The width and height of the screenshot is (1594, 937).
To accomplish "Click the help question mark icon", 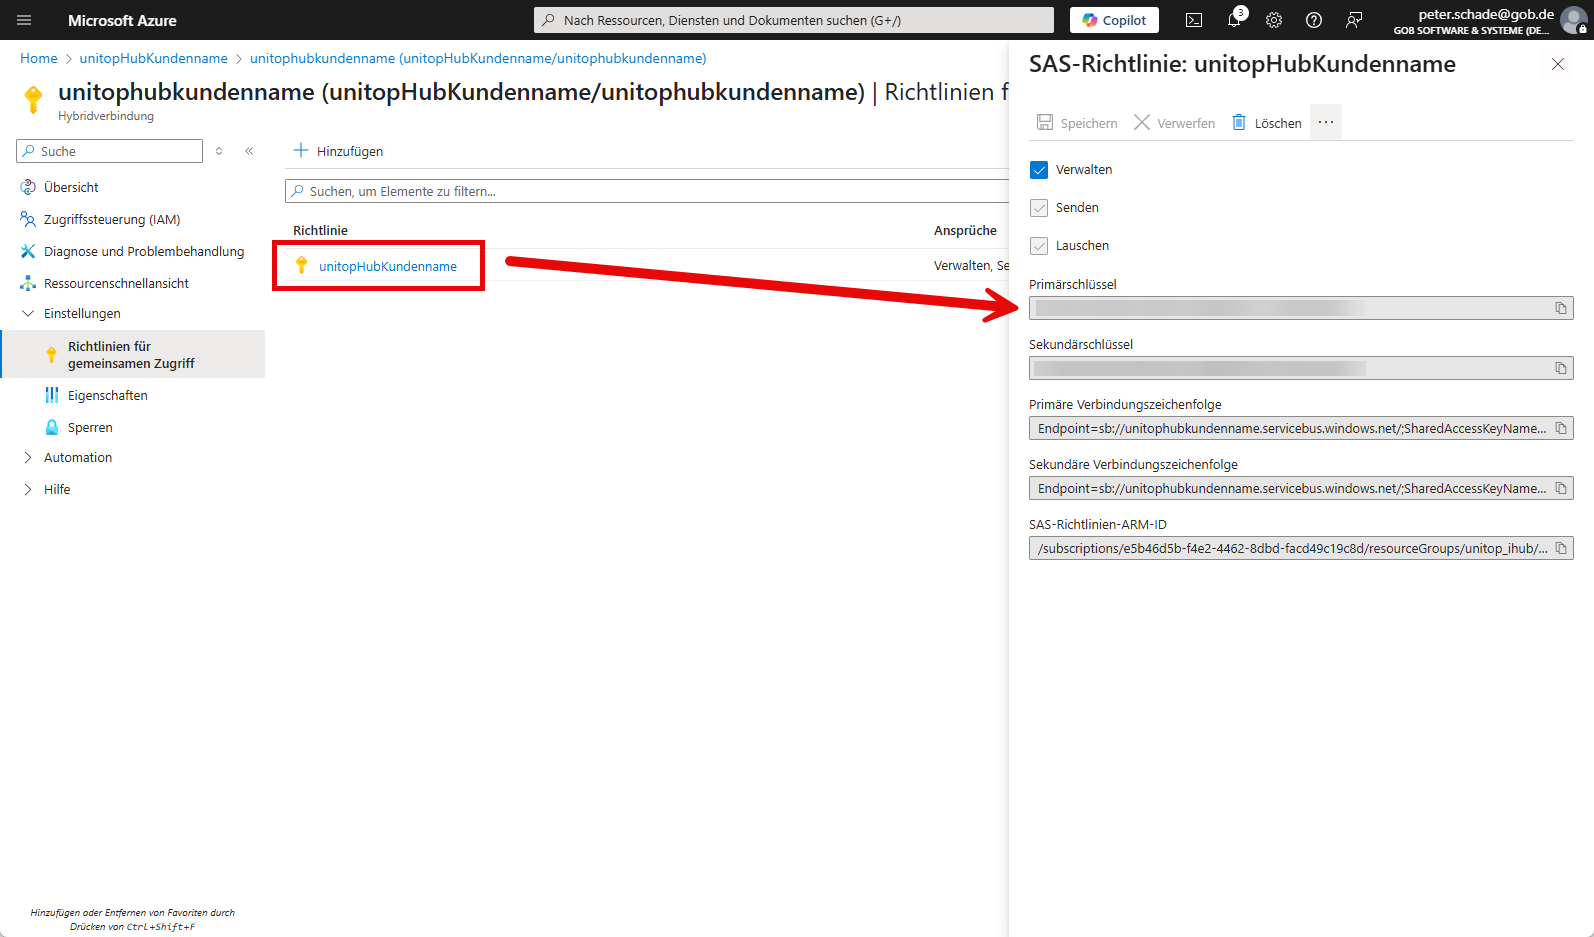I will click(1314, 20).
